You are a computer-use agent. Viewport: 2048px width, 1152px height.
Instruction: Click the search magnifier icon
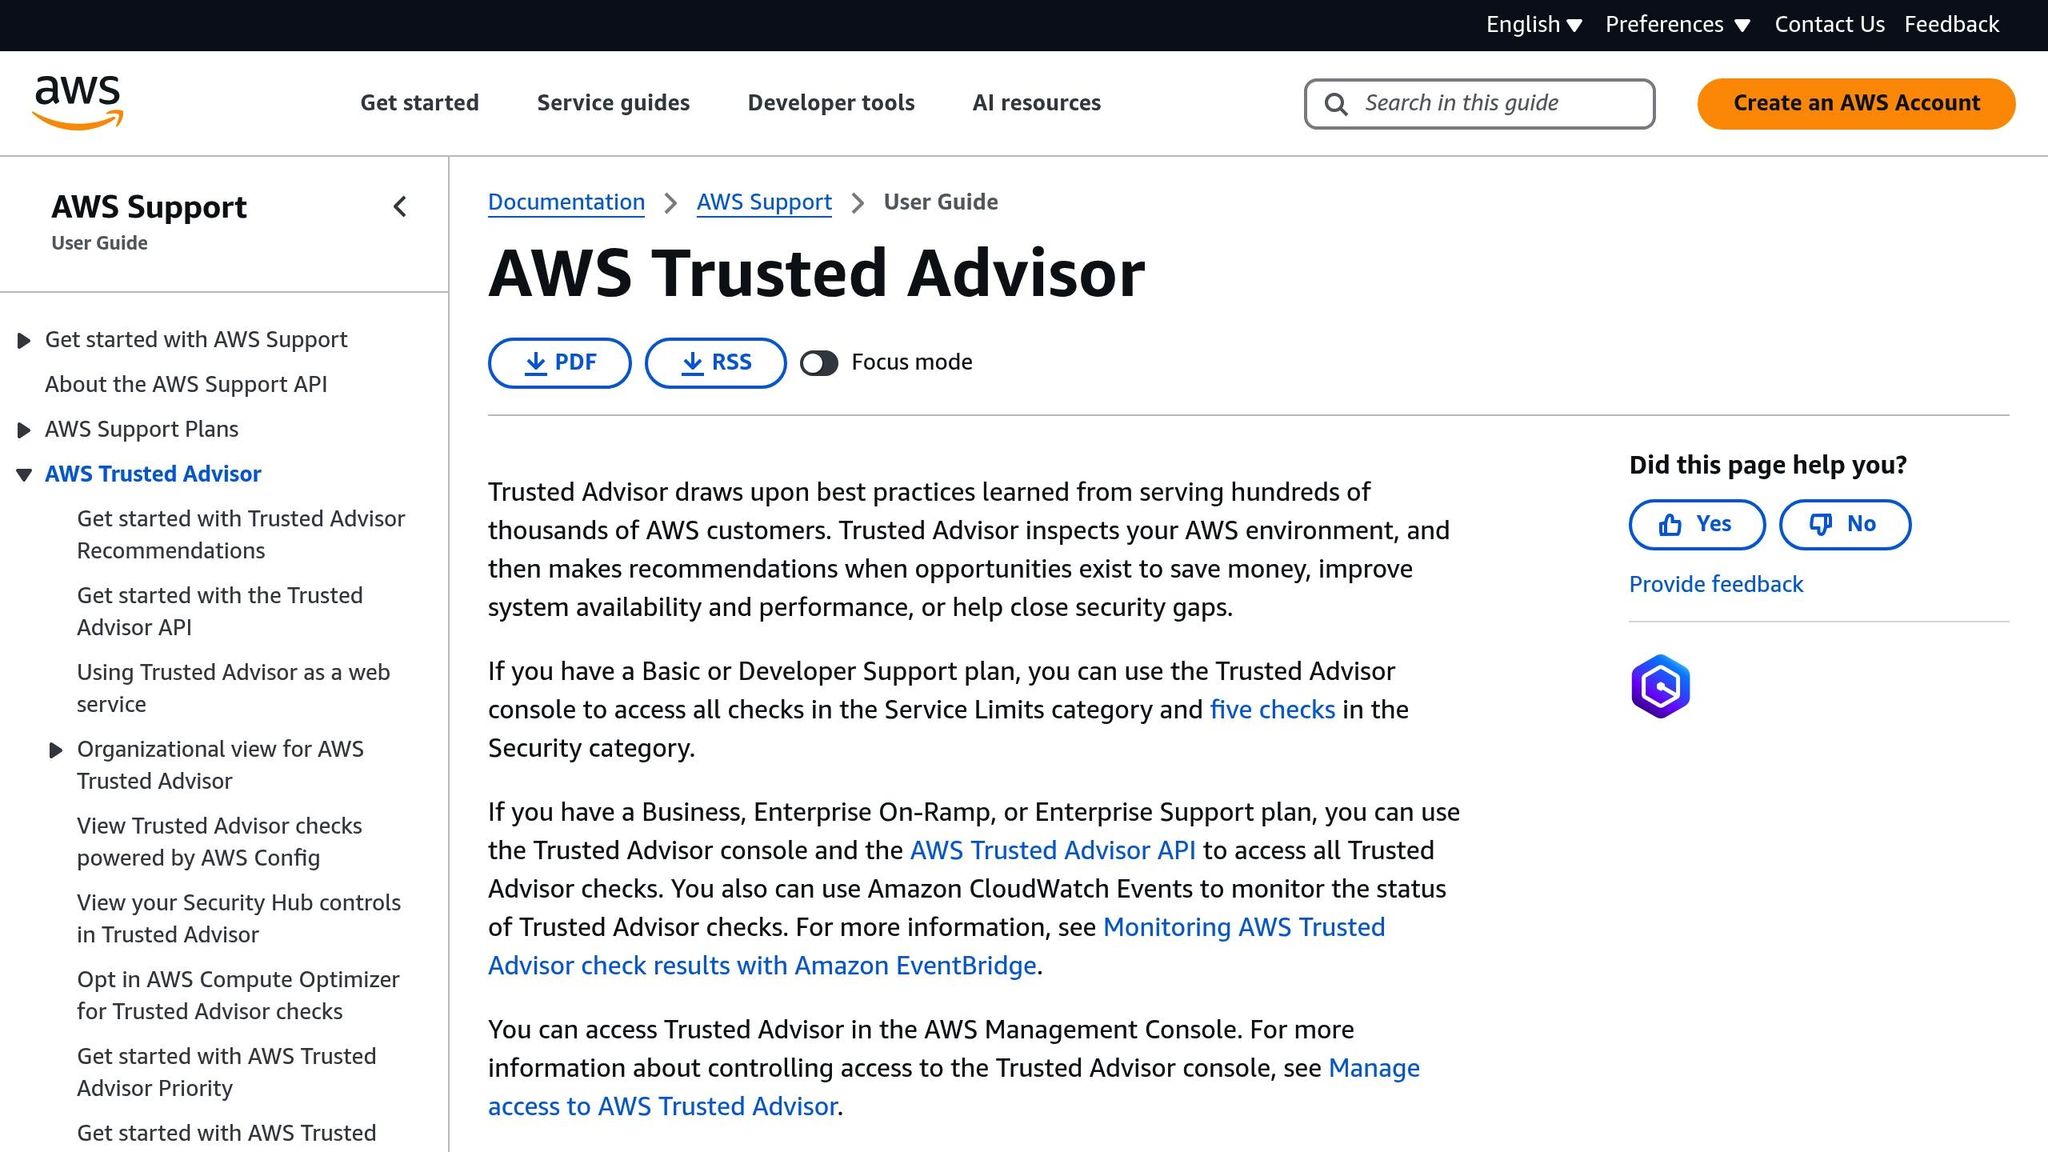pyautogui.click(x=1335, y=104)
